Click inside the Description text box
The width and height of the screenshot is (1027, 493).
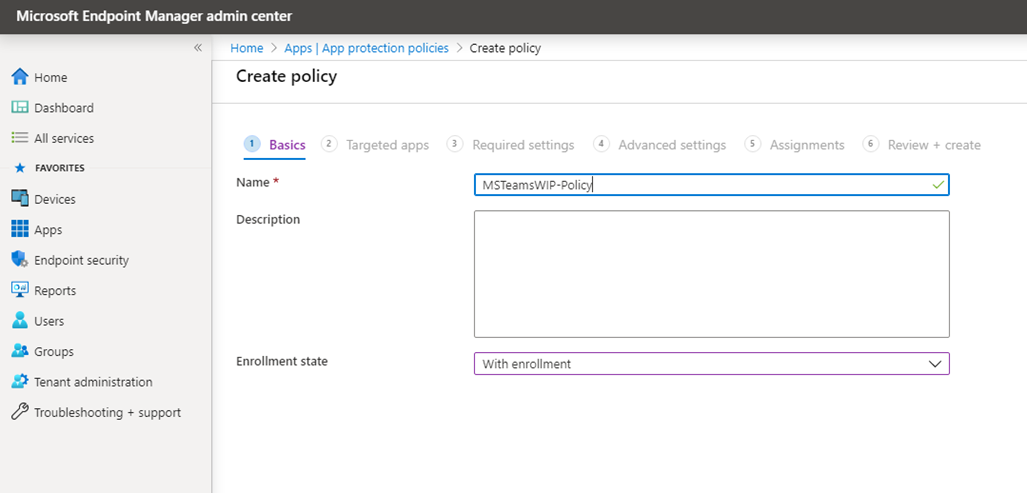click(711, 274)
